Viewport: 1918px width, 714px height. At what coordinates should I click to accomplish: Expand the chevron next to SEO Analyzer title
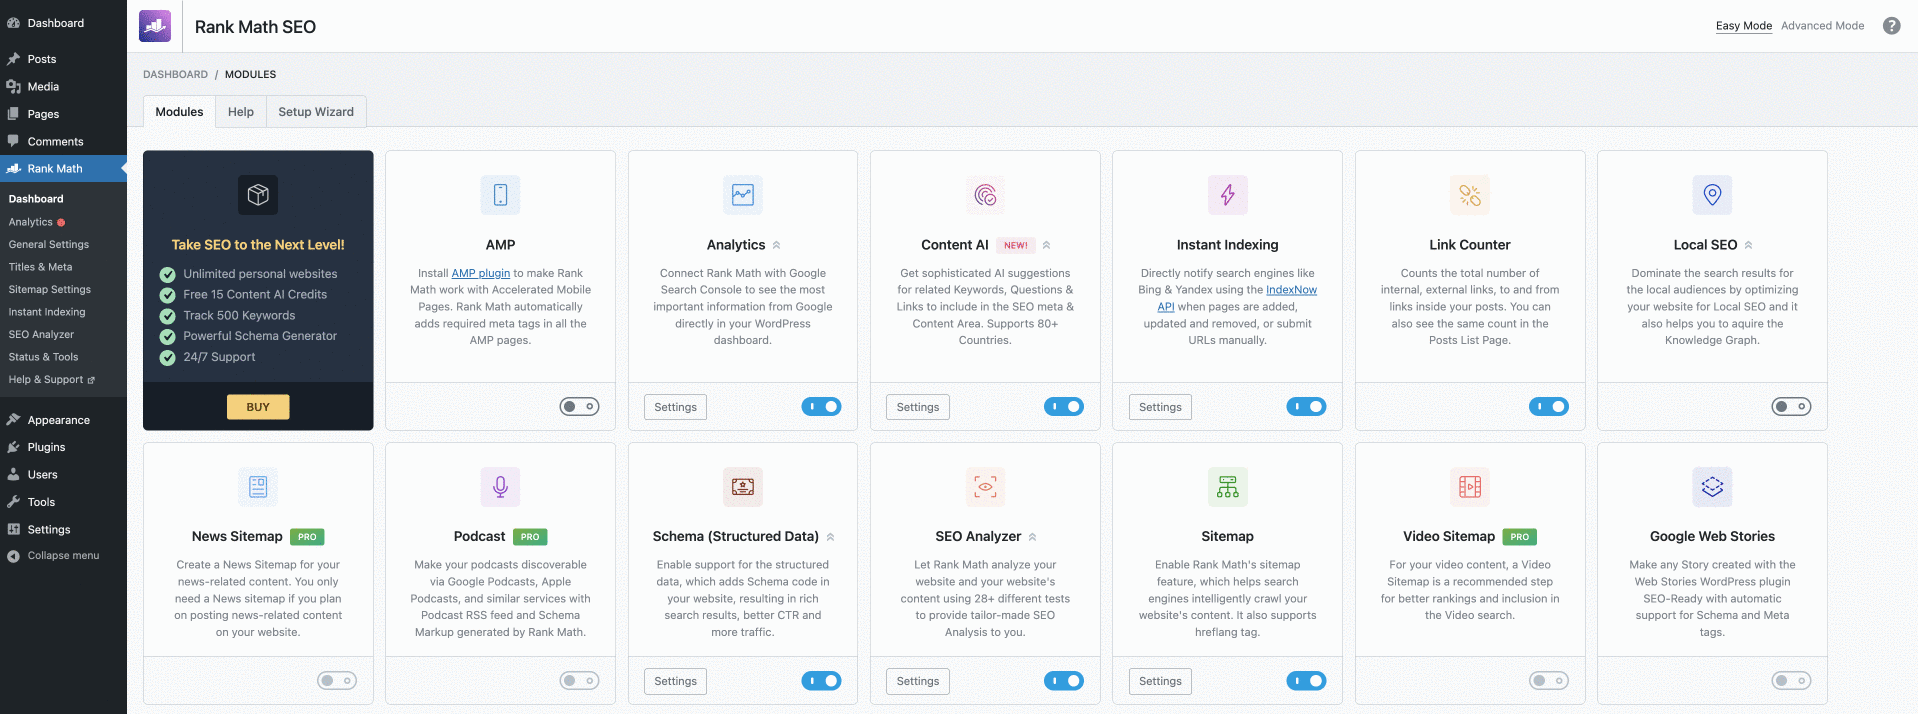pyautogui.click(x=1032, y=537)
